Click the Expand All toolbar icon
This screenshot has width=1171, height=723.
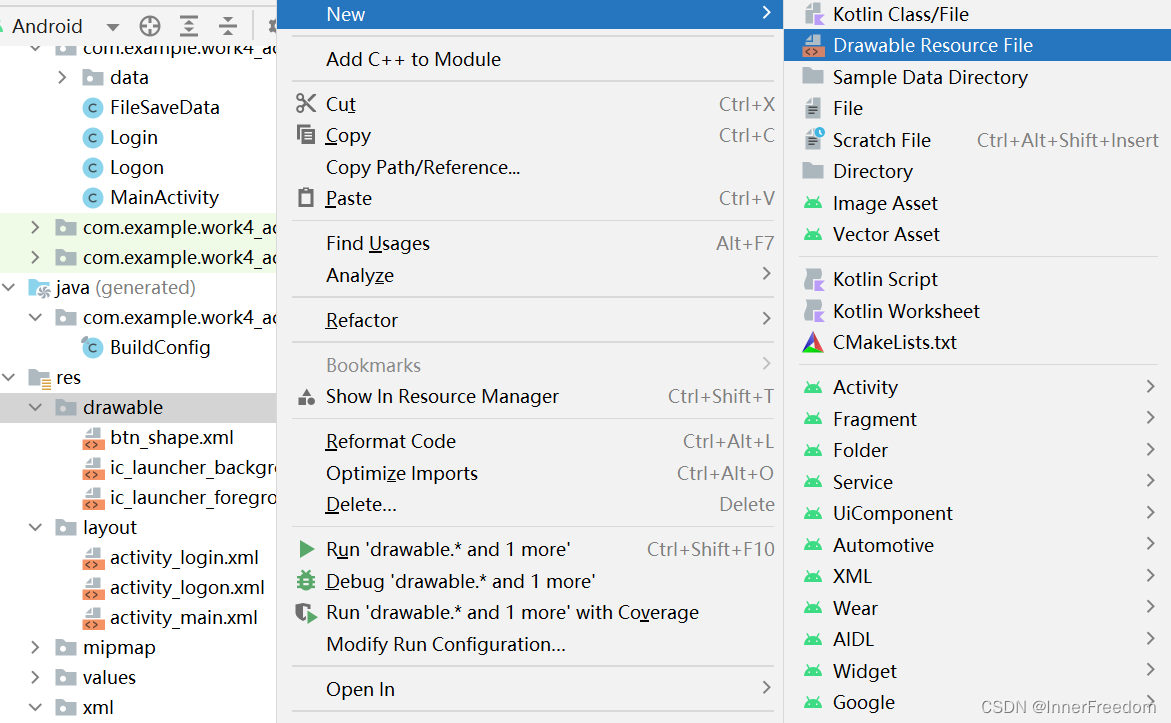pos(189,26)
